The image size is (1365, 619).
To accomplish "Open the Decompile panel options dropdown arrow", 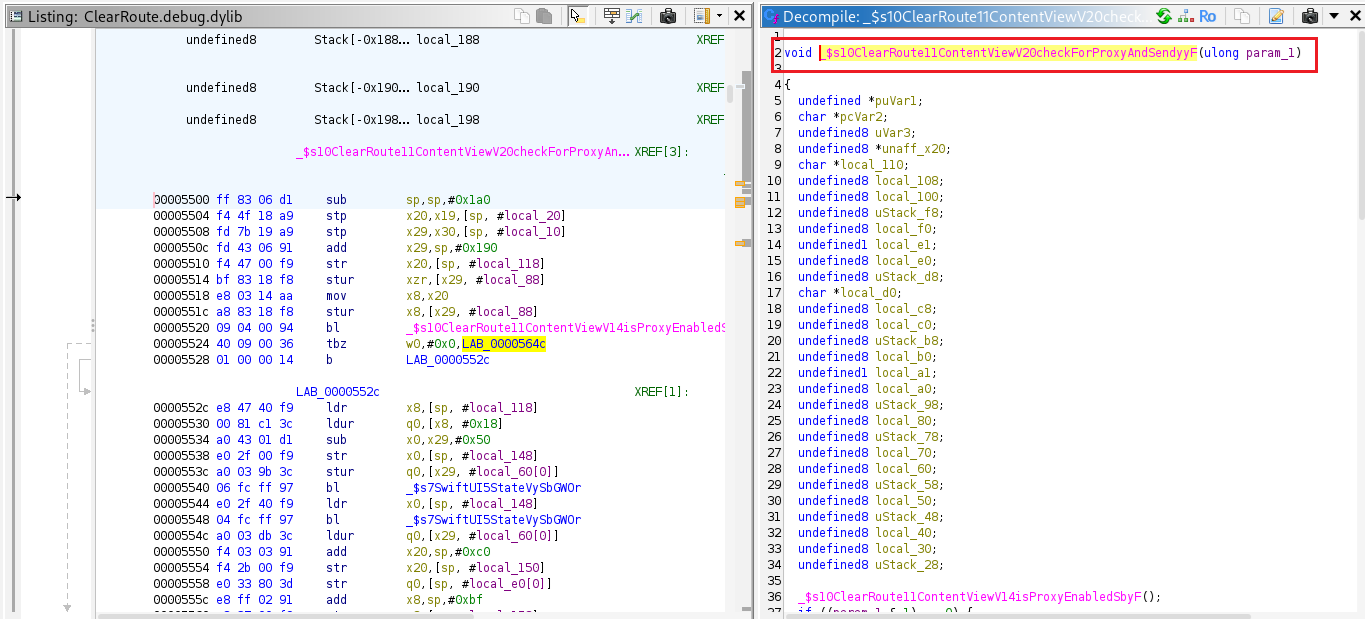I will [x=1334, y=16].
